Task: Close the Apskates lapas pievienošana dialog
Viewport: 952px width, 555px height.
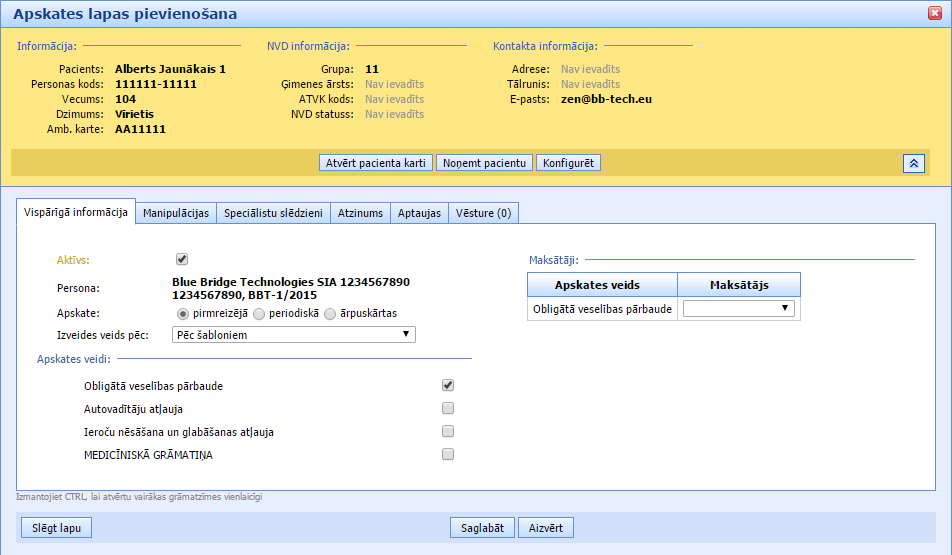Action: click(935, 13)
